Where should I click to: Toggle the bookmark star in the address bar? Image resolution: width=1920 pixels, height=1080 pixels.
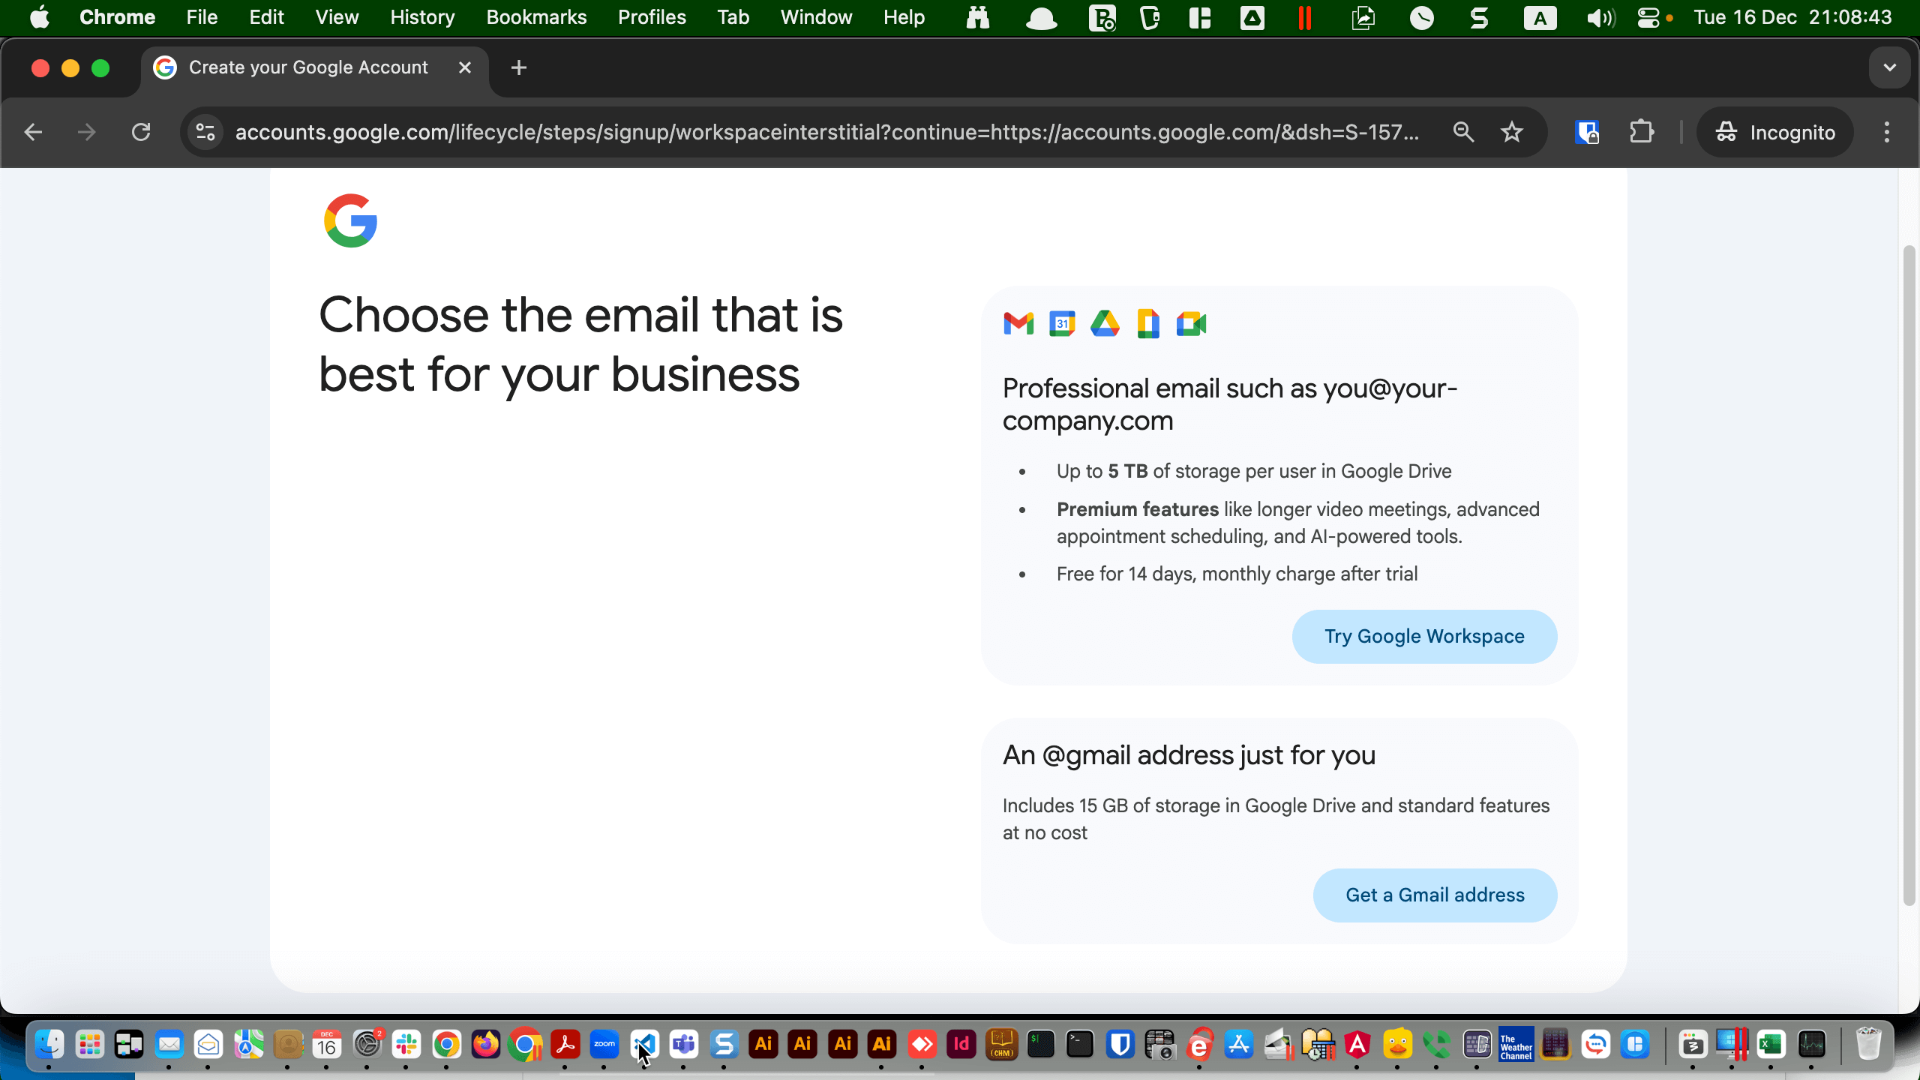(x=1512, y=132)
